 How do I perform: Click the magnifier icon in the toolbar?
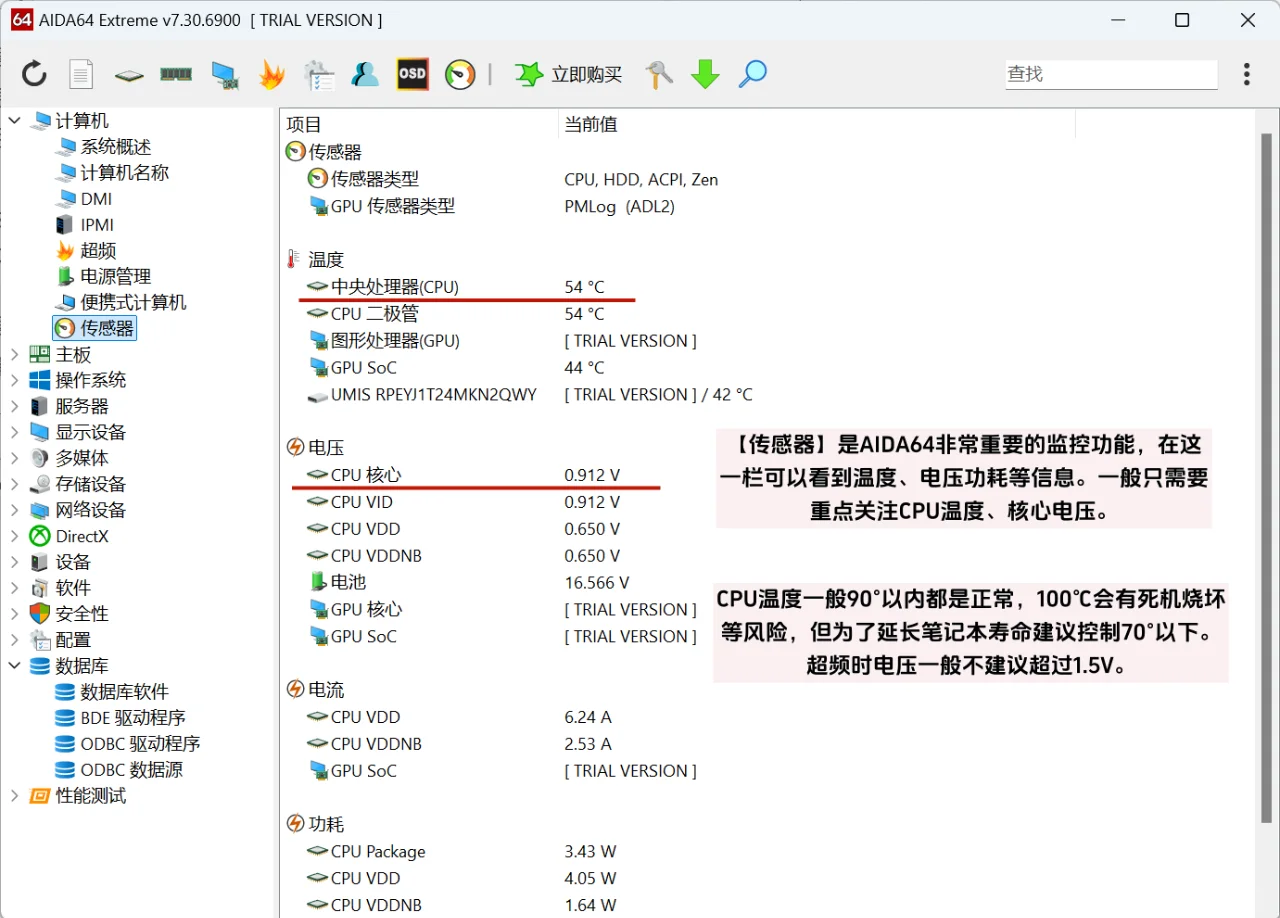753,74
